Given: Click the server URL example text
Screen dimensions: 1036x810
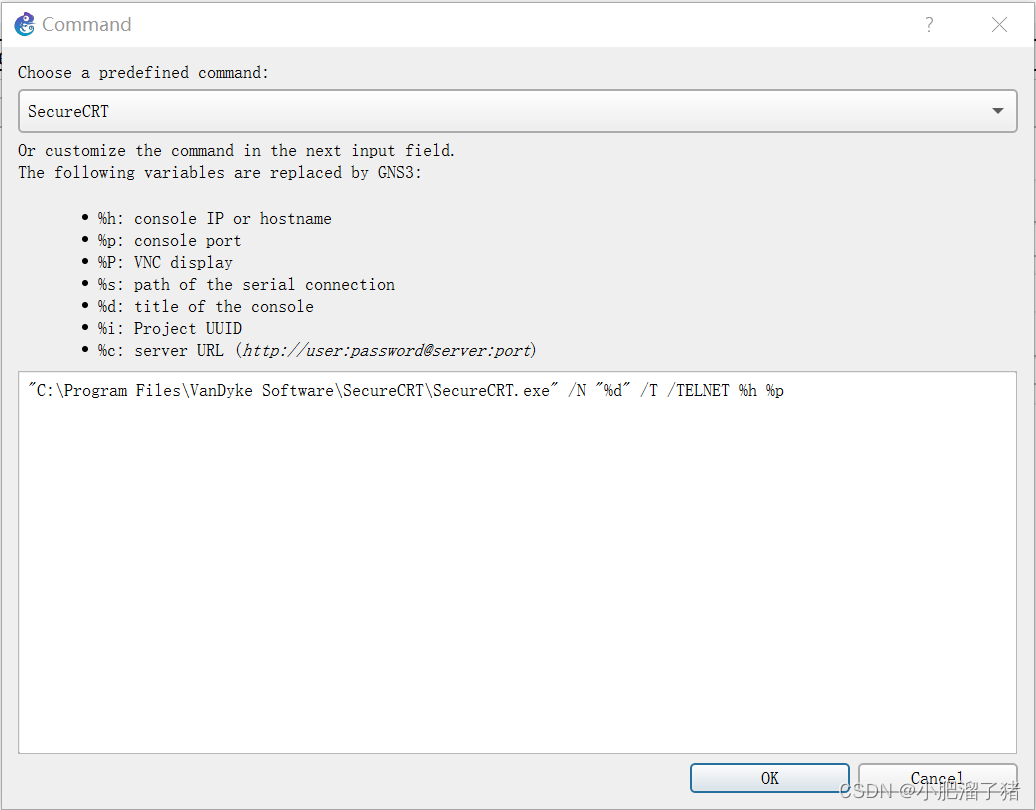Looking at the screenshot, I should pos(387,350).
